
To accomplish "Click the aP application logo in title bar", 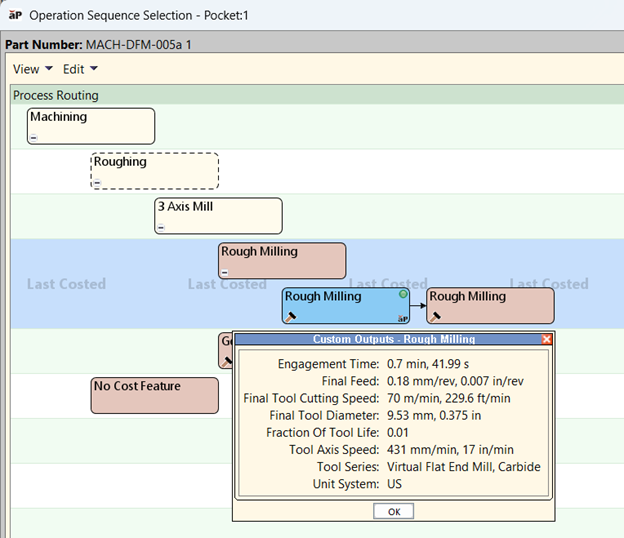I will 14,16.
